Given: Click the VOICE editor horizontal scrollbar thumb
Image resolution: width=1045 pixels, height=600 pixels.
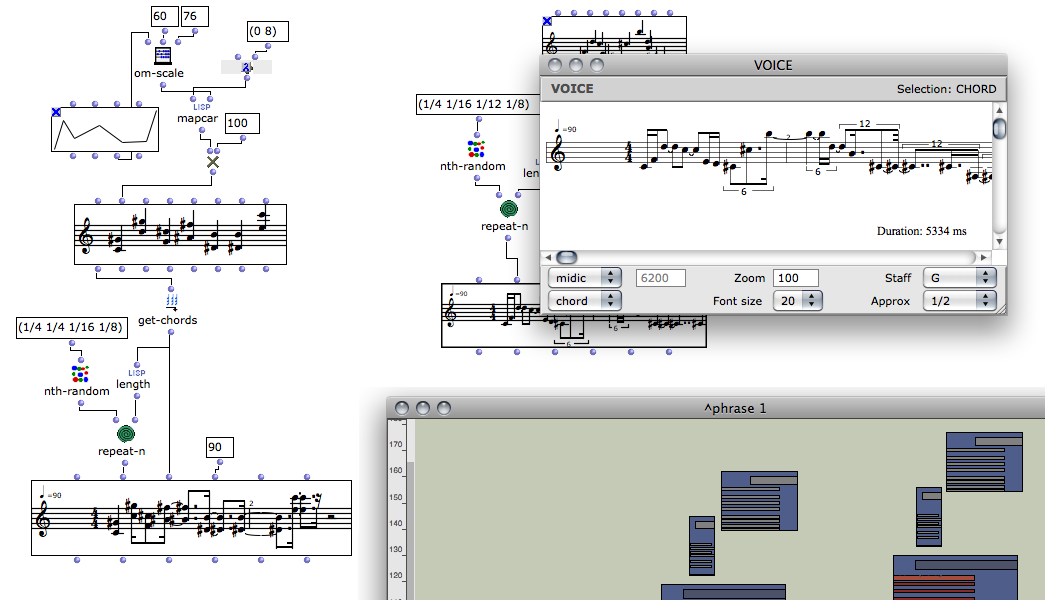Looking at the screenshot, I should [x=566, y=257].
